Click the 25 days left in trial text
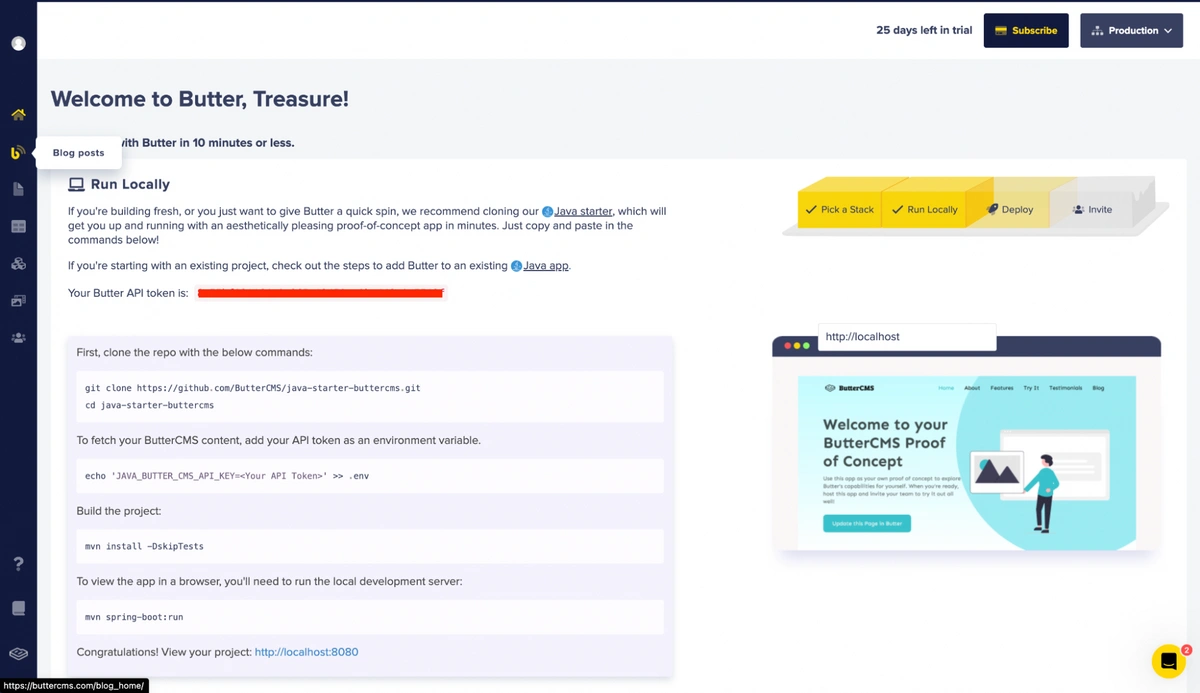This screenshot has width=1200, height=693. 924,30
